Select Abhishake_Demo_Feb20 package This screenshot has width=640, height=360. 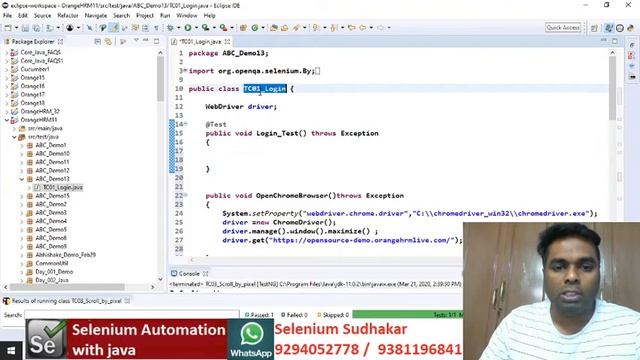[x=65, y=255]
